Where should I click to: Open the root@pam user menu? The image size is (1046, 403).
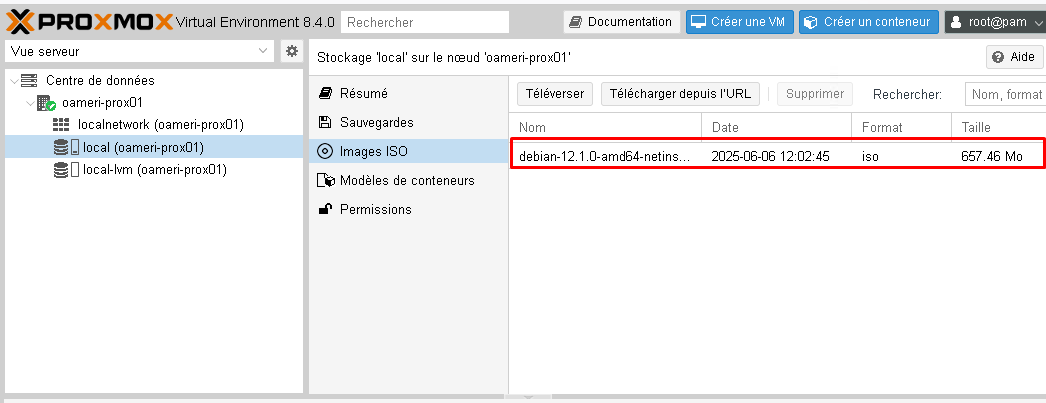pyautogui.click(x=995, y=22)
